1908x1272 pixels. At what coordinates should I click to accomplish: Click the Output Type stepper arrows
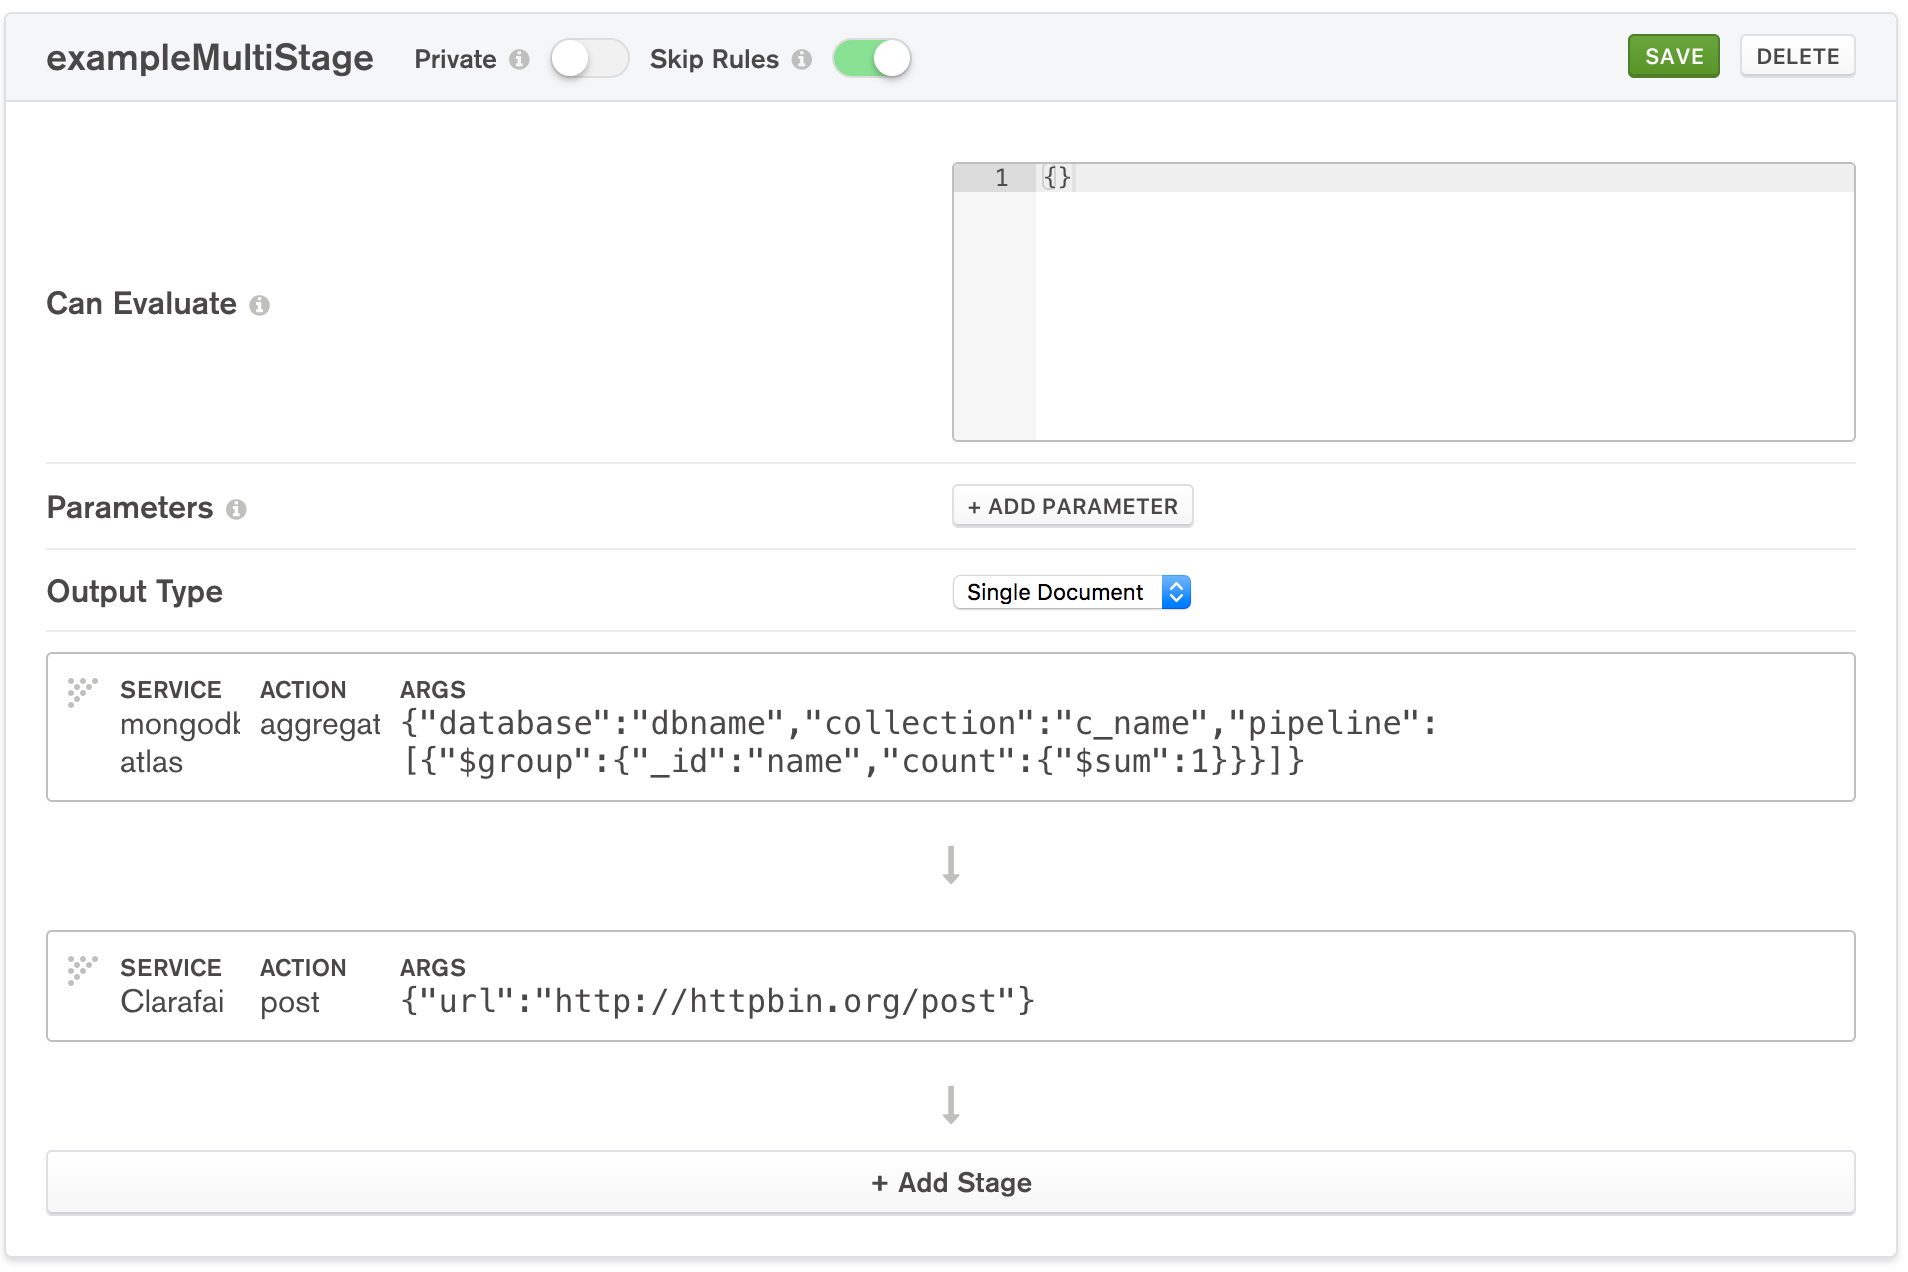1176,592
